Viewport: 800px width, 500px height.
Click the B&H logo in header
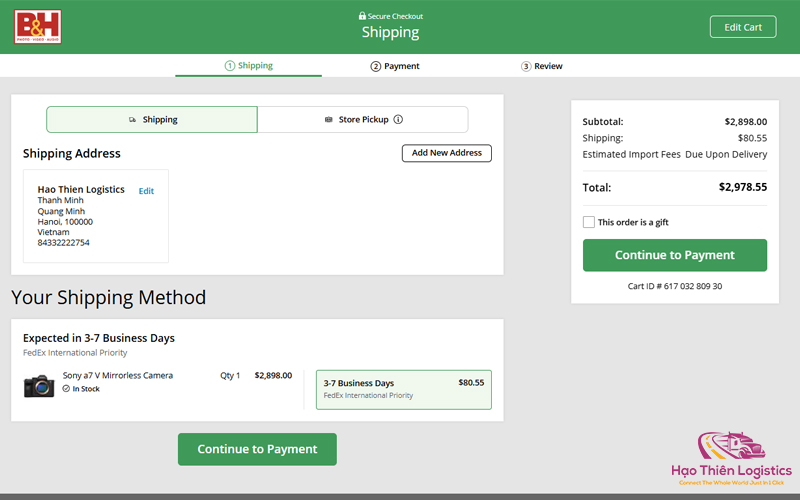coord(38,27)
